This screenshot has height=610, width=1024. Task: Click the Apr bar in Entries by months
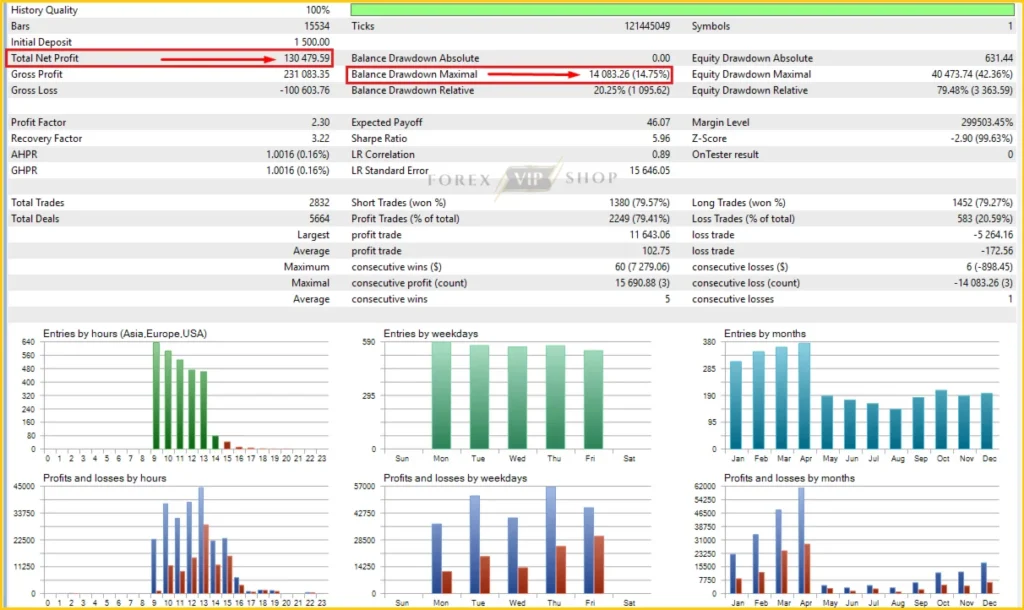coord(804,396)
